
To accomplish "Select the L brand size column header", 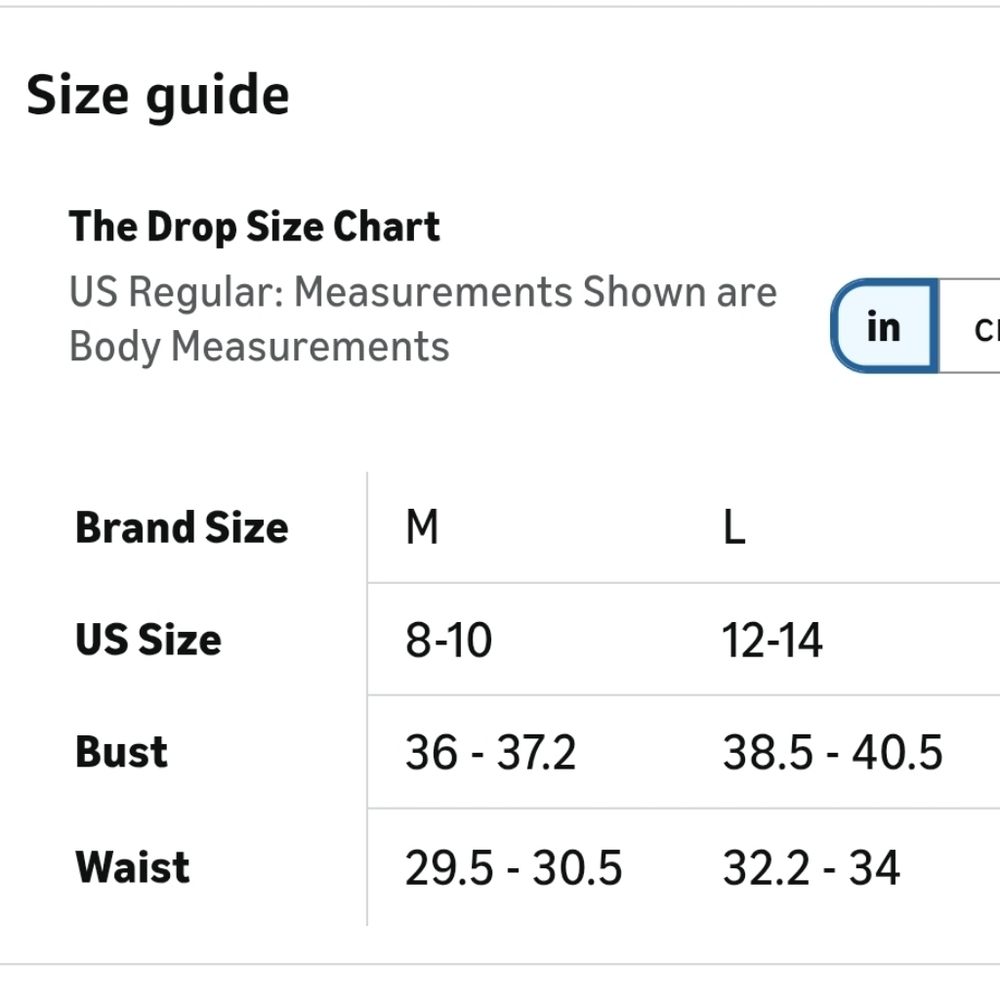I will (x=734, y=527).
